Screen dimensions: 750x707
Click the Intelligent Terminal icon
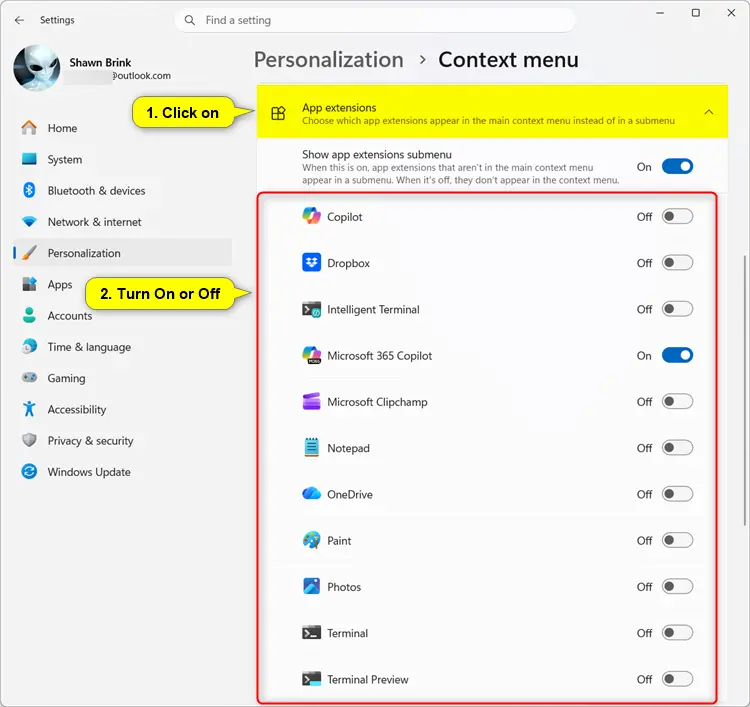click(311, 309)
